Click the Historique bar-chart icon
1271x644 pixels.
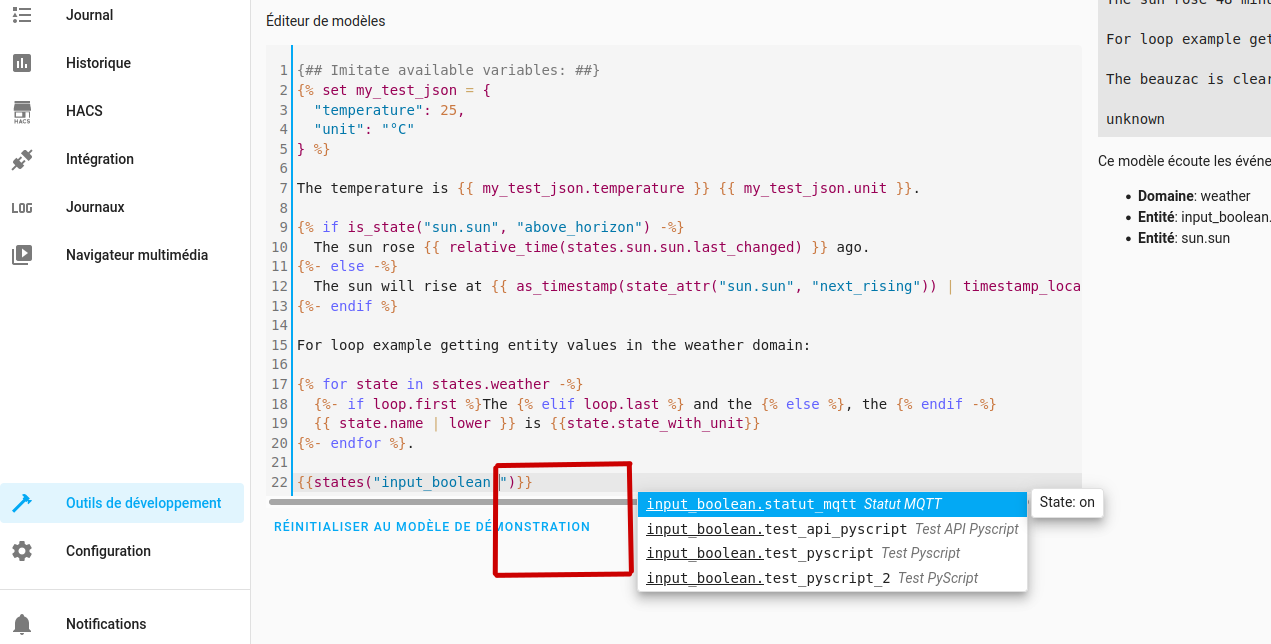click(22, 62)
